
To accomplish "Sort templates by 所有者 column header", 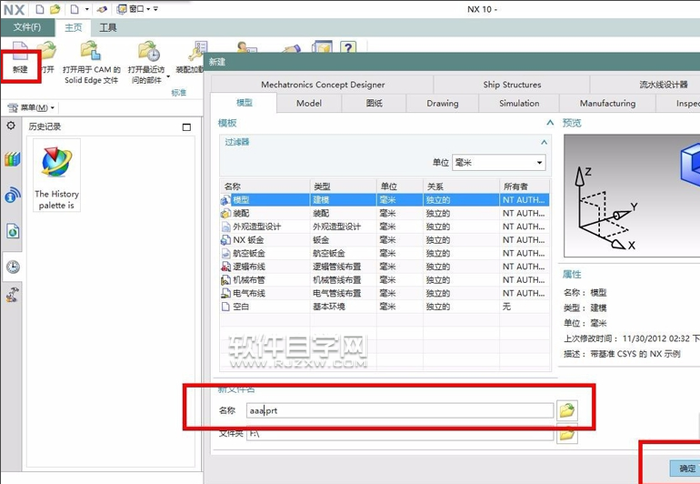I will (525, 187).
